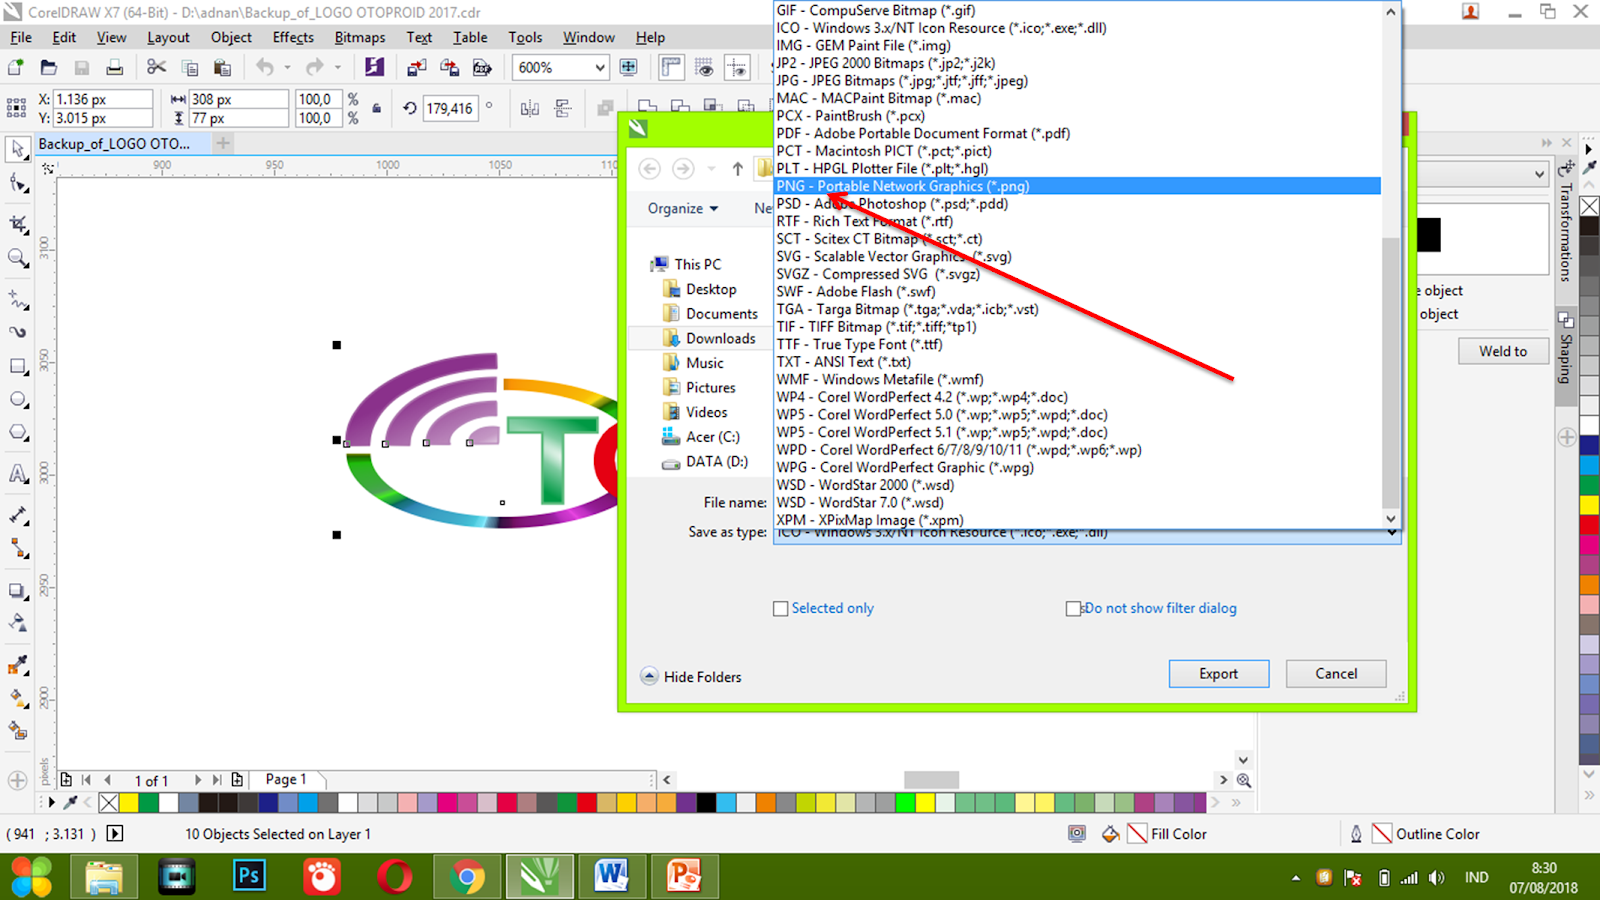Image resolution: width=1600 pixels, height=900 pixels.
Task: Open the Bitmaps menu
Action: [359, 37]
